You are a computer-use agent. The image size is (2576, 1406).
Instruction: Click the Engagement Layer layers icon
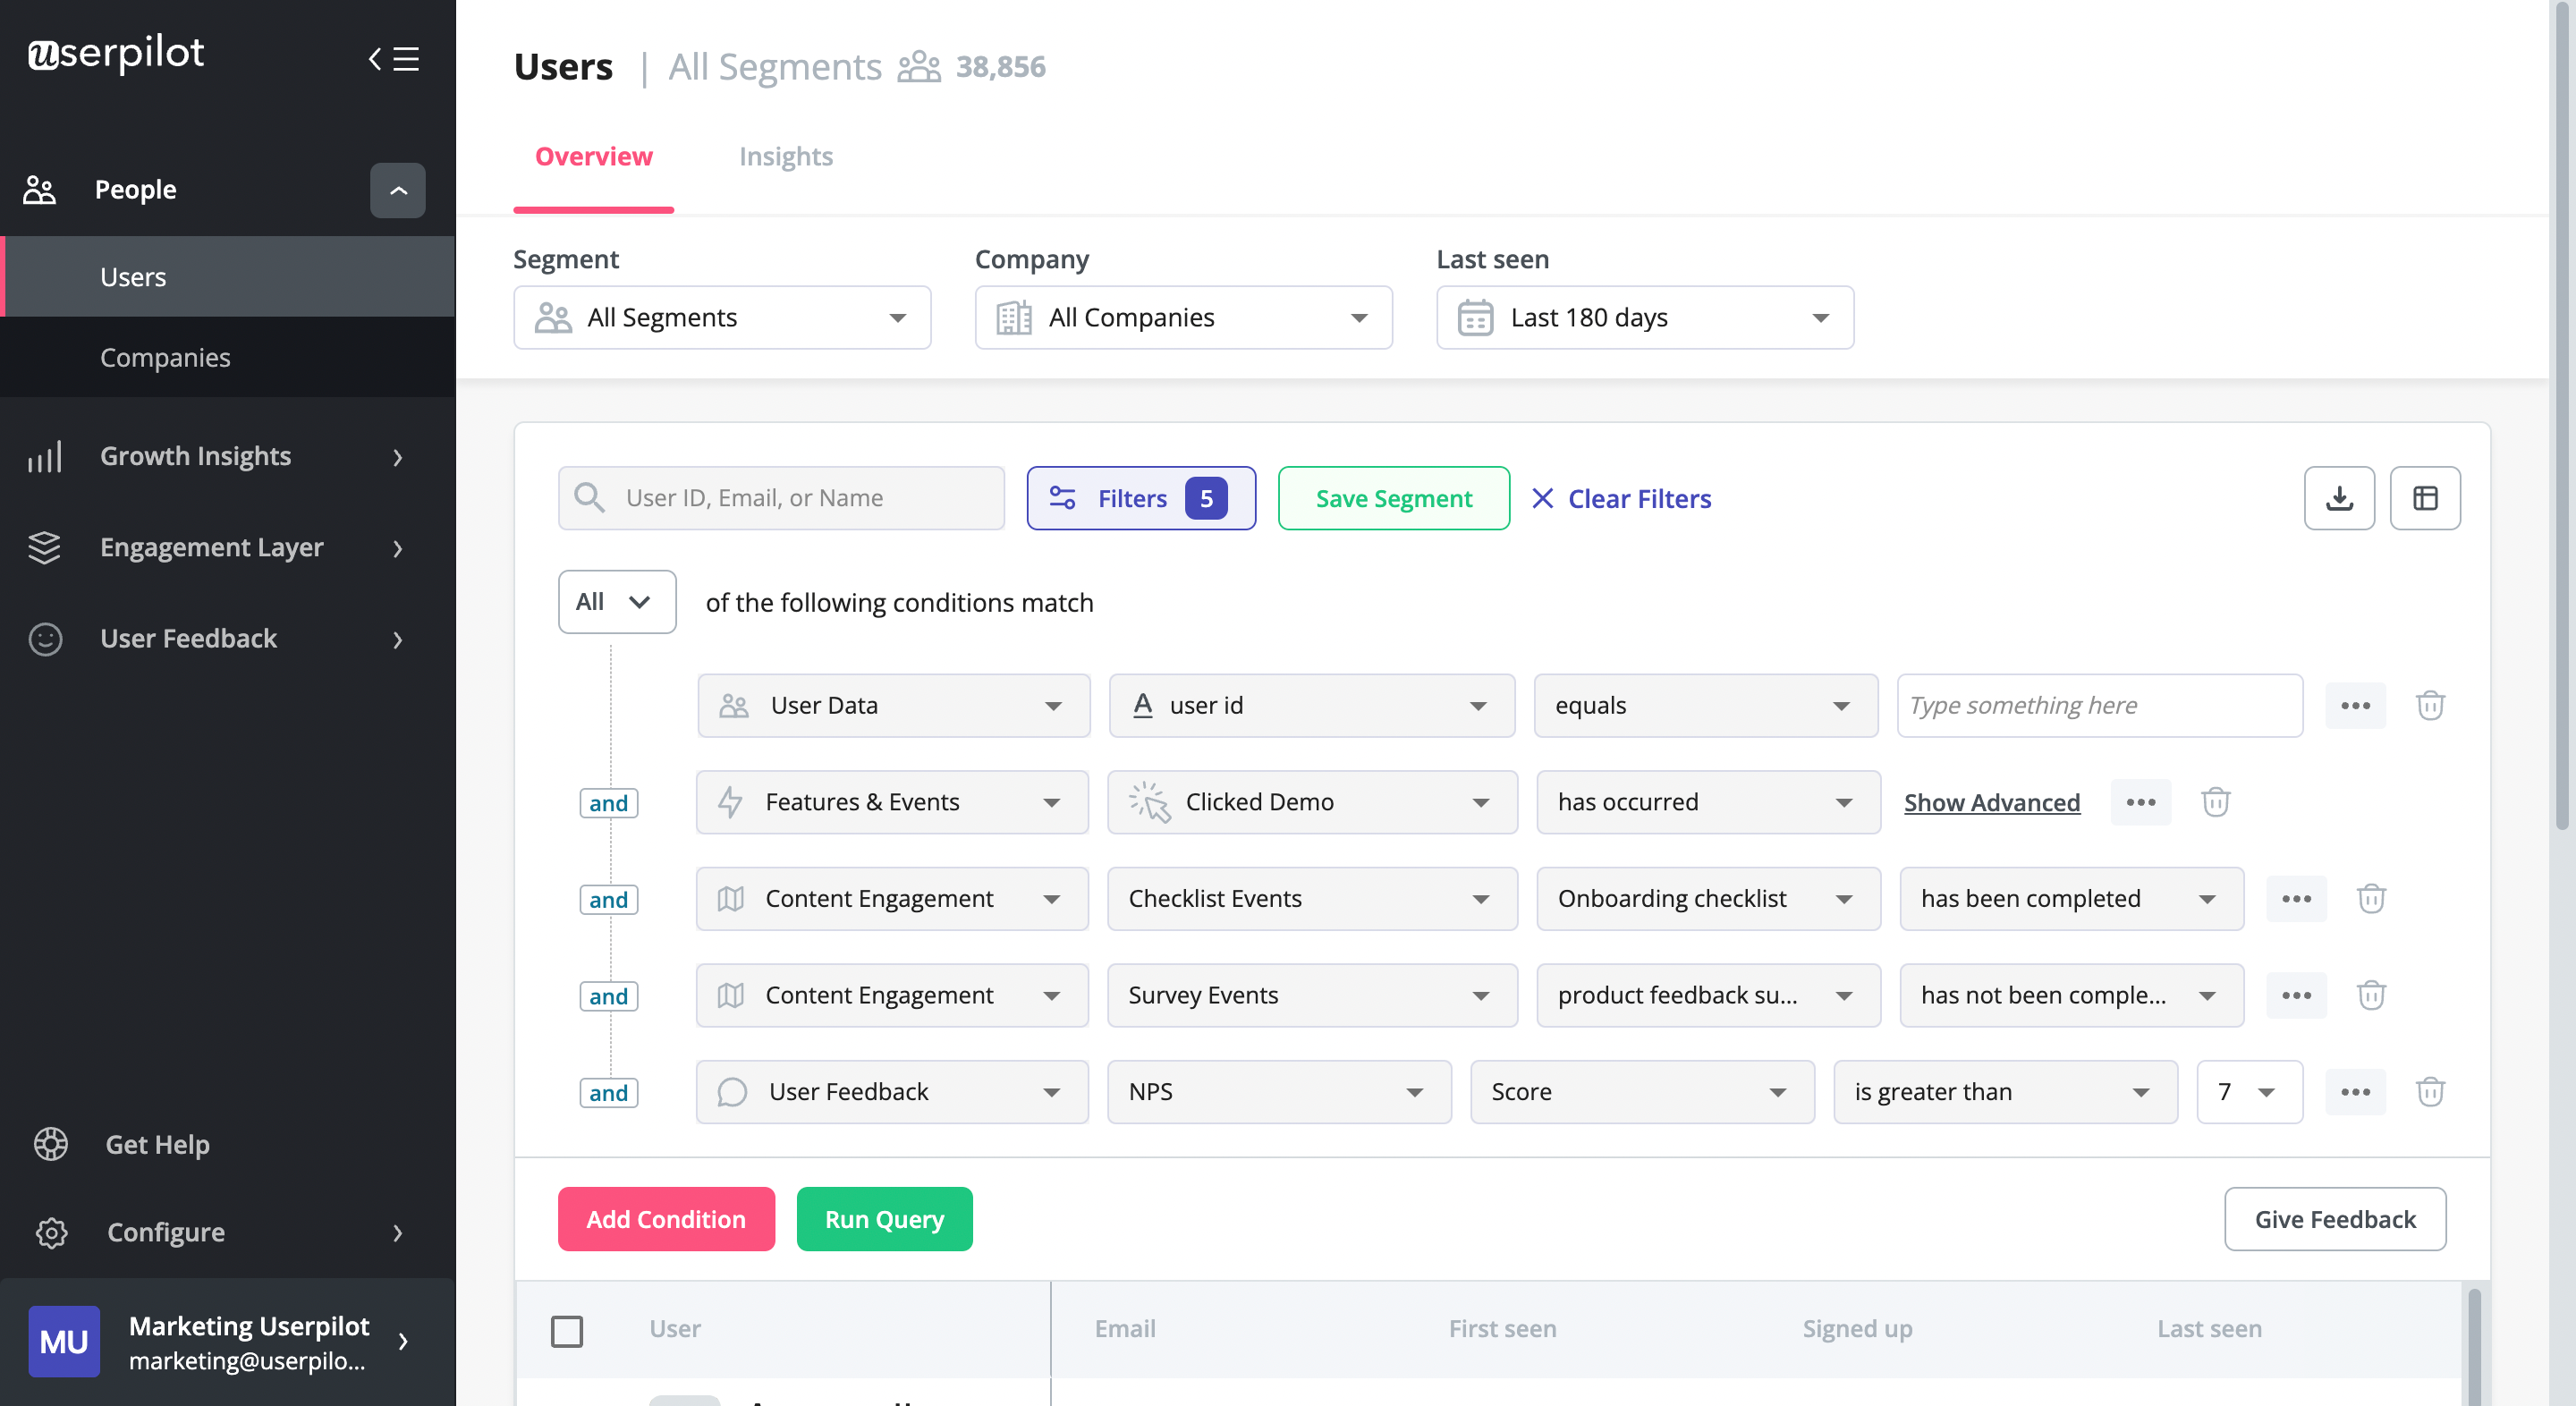point(44,548)
